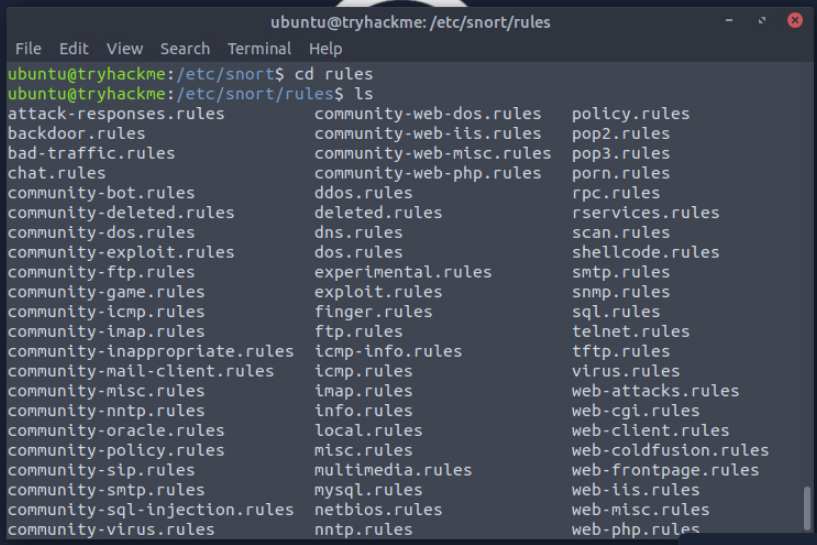Click on shellcode.rules in the listing
Screen dimensions: 817x545
[x=645, y=252]
